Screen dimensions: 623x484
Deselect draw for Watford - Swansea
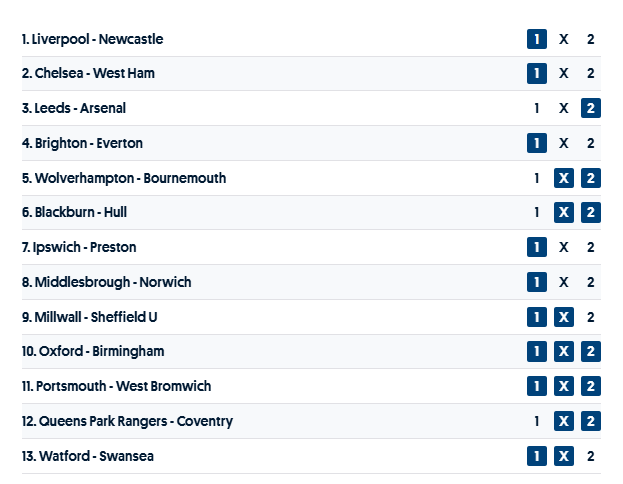(x=564, y=456)
